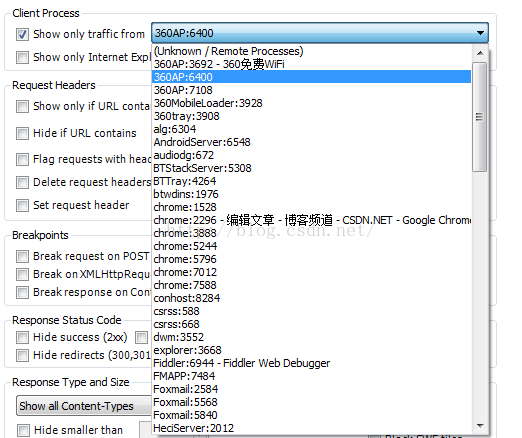The width and height of the screenshot is (522, 438).
Task: Toggle checkbox right of 'Hide success (2xx)'
Action: click(x=141, y=337)
